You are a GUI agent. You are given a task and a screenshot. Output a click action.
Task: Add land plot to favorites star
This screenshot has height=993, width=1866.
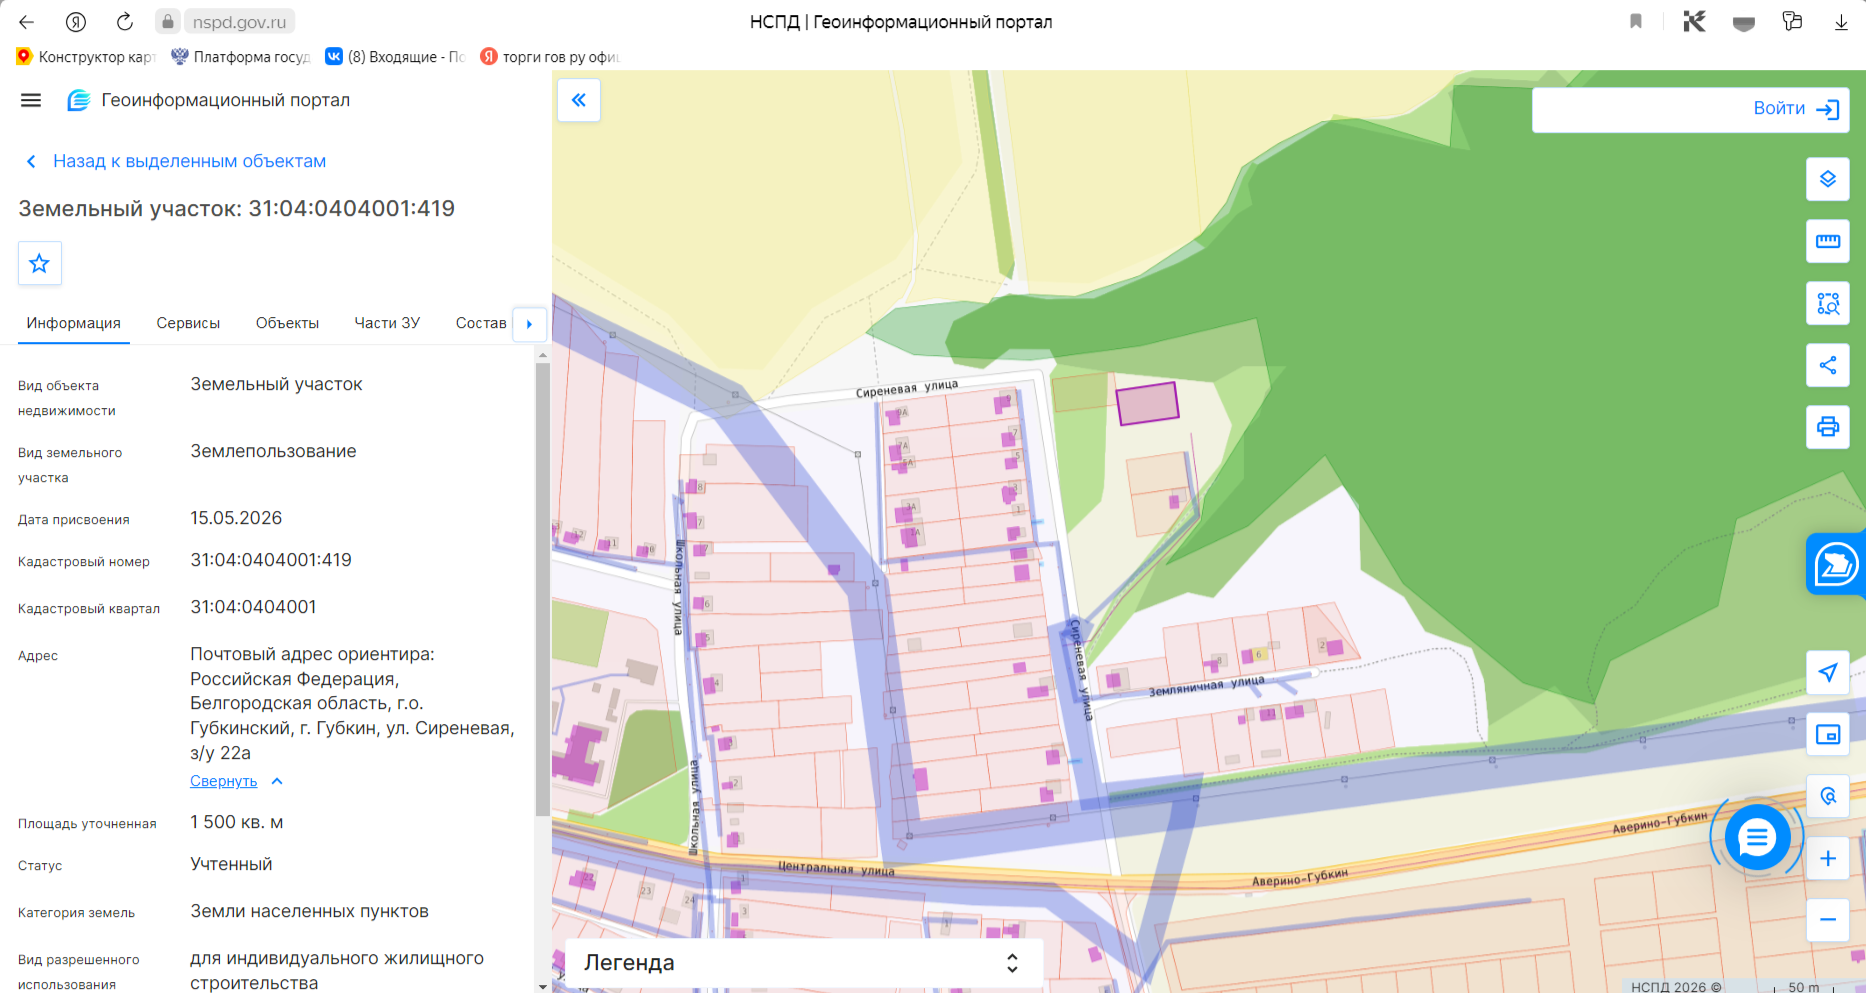pyautogui.click(x=40, y=263)
